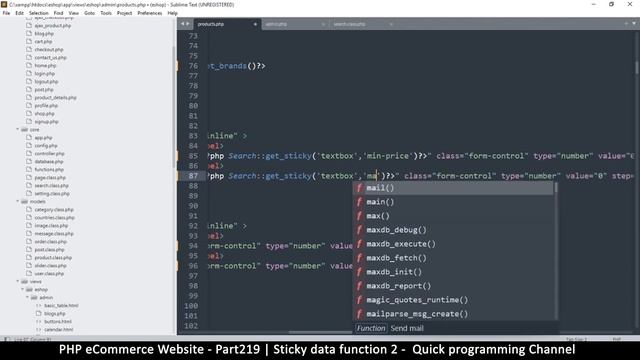Open blogs.php in admin folder
Screen dimensions: 640x360
click(55, 313)
